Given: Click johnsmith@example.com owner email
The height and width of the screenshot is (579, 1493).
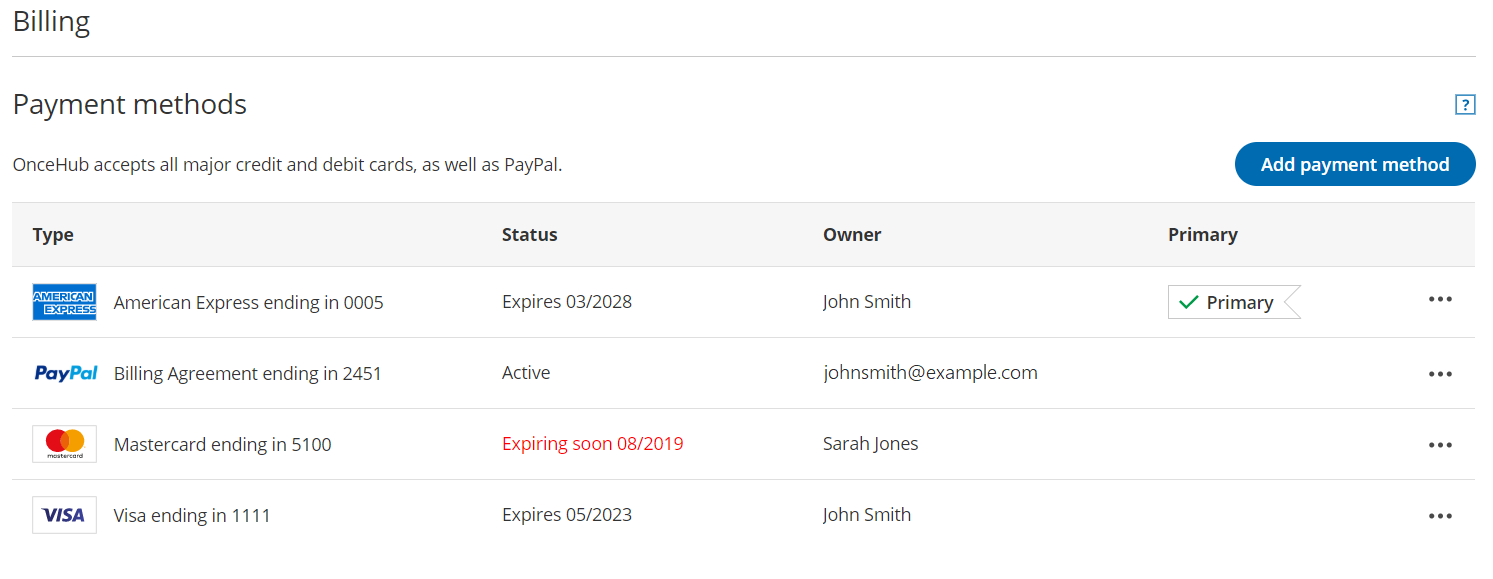Looking at the screenshot, I should tap(930, 373).
